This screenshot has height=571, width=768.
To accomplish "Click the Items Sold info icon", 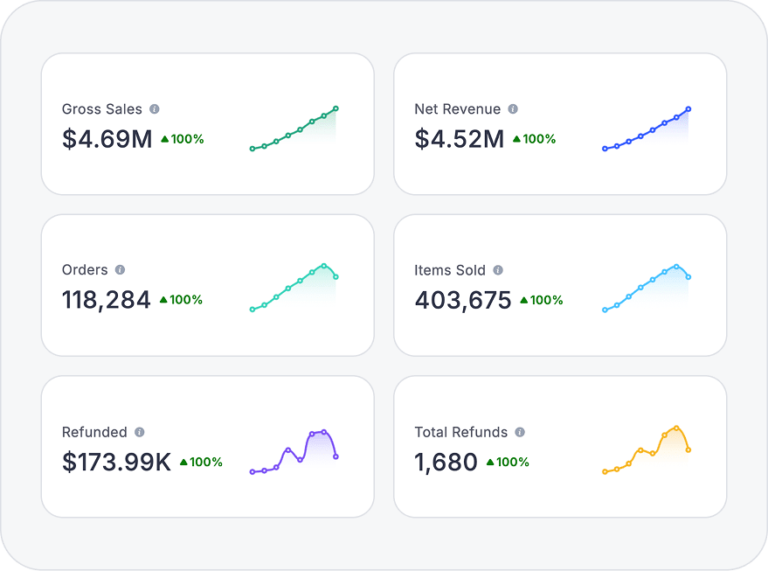I will point(498,270).
